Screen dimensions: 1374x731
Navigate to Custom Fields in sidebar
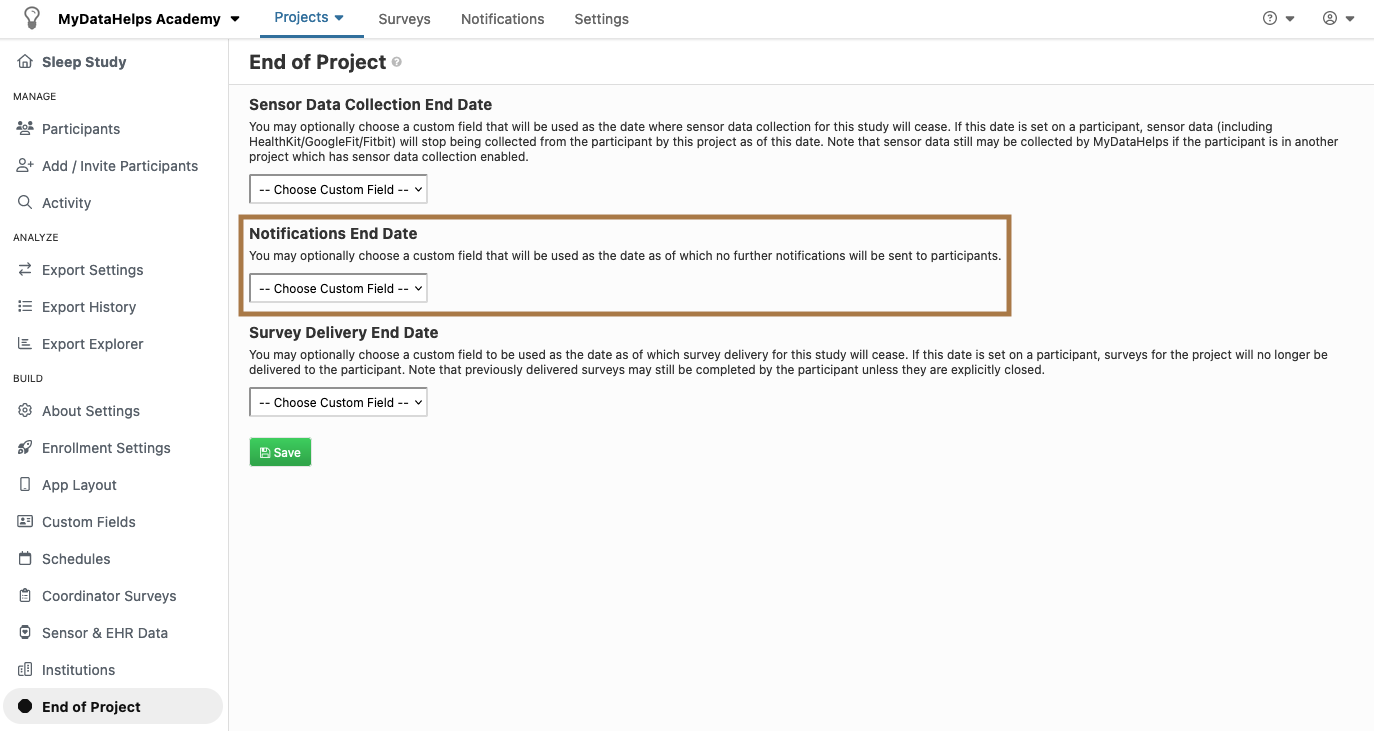tap(88, 522)
